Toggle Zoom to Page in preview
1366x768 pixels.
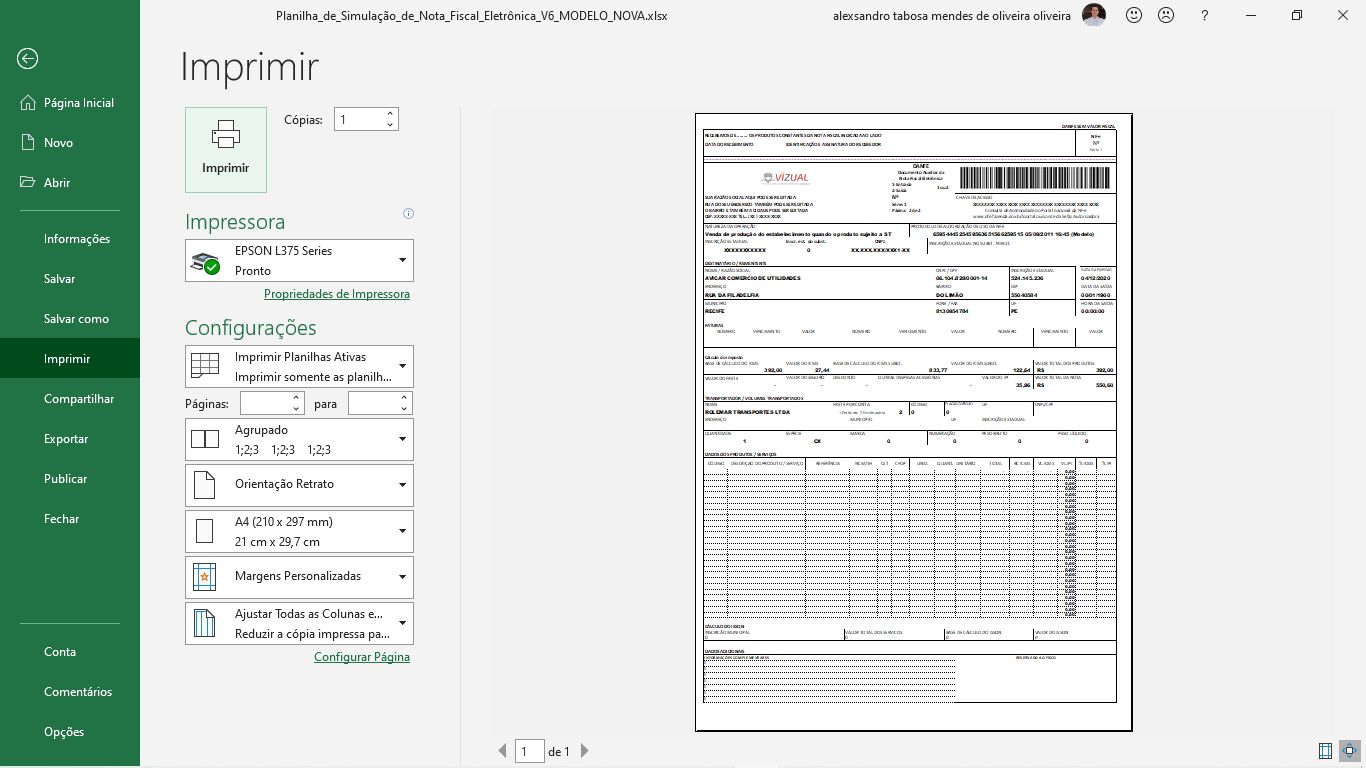[x=1349, y=751]
